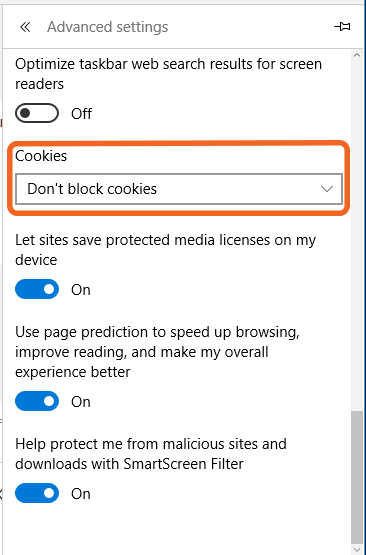Disable saving protected media licenses toggle
This screenshot has width=366, height=555.
[37, 289]
